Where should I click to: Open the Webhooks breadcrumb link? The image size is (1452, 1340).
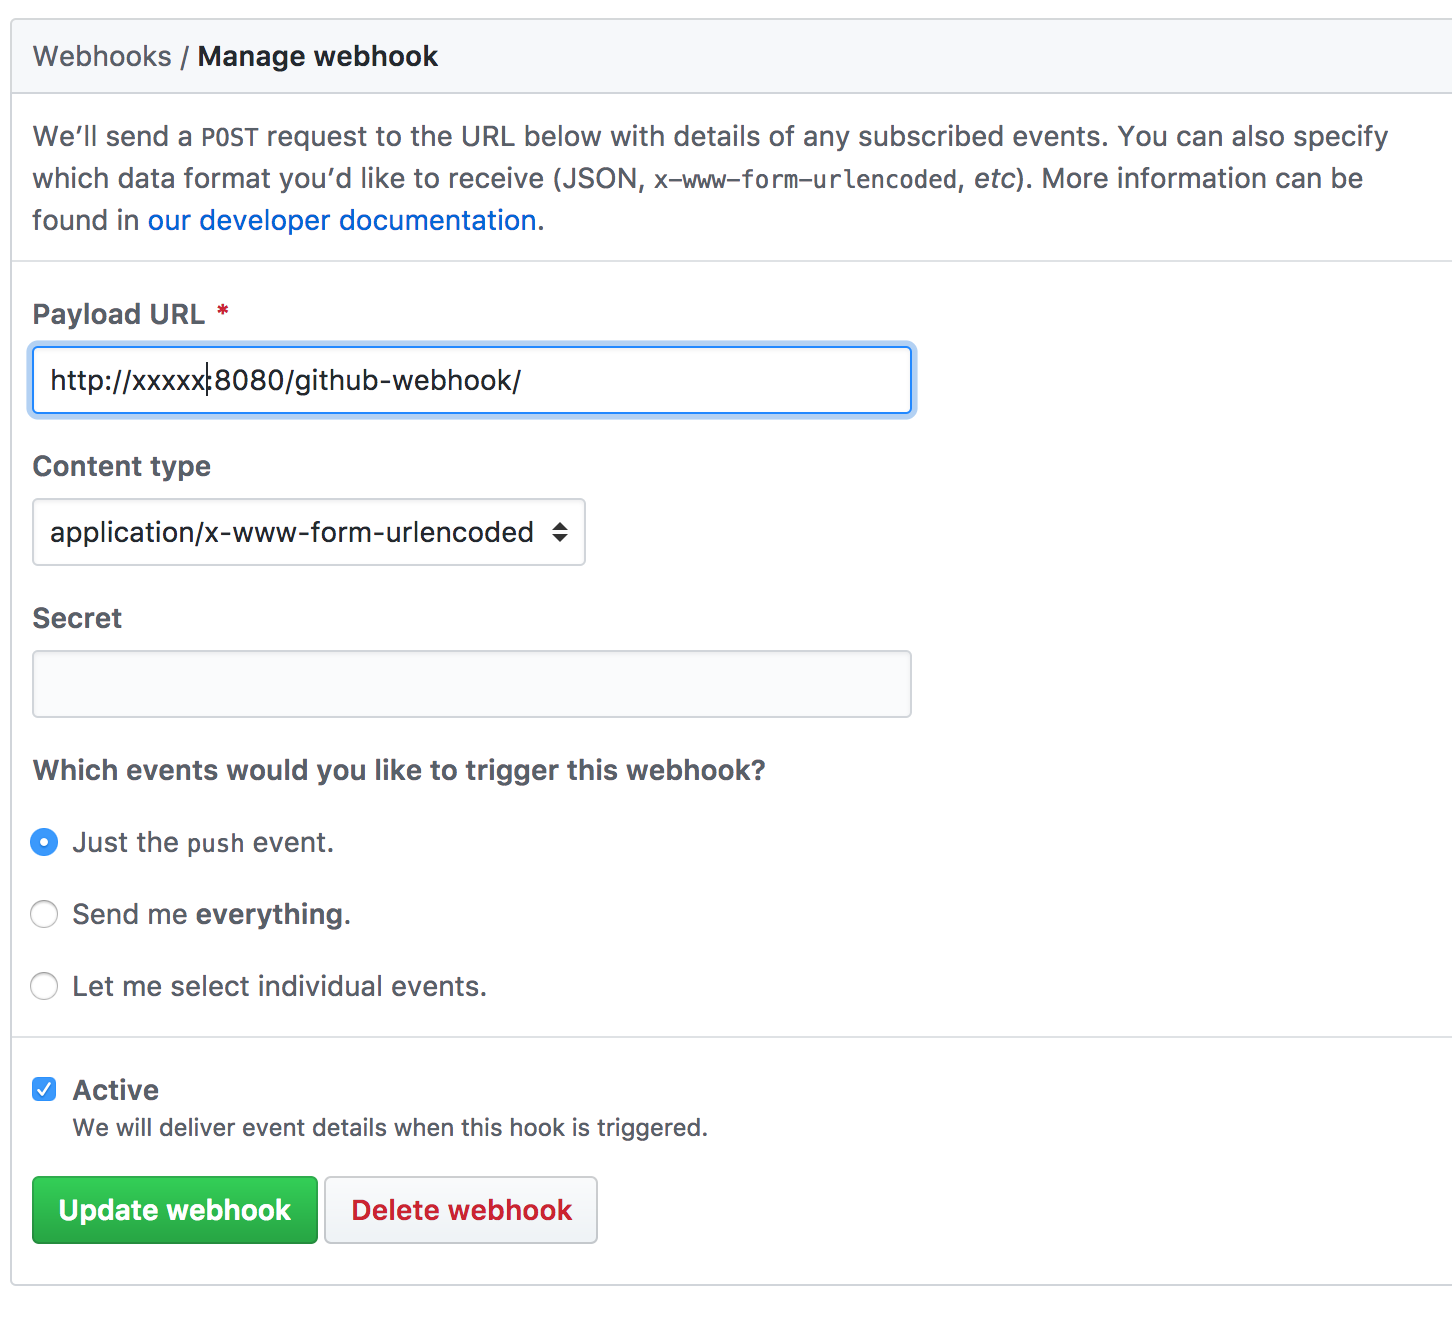pyautogui.click(x=102, y=56)
